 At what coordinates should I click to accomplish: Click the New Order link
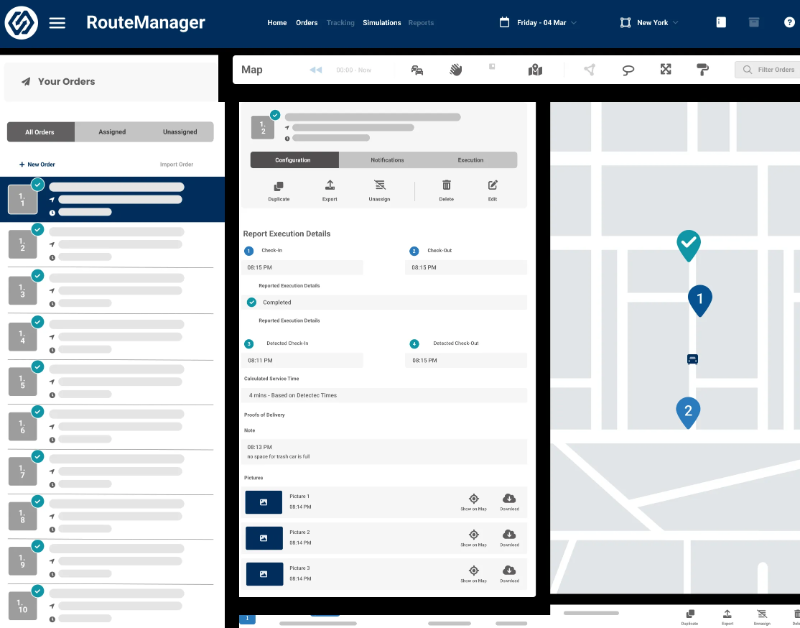pos(37,164)
